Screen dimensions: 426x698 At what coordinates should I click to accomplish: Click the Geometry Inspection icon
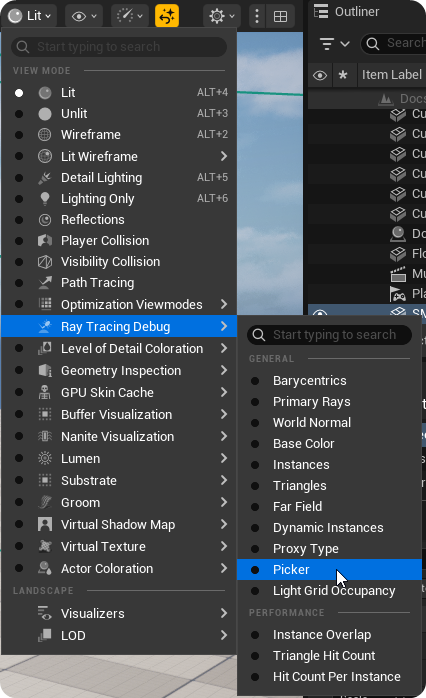point(45,370)
